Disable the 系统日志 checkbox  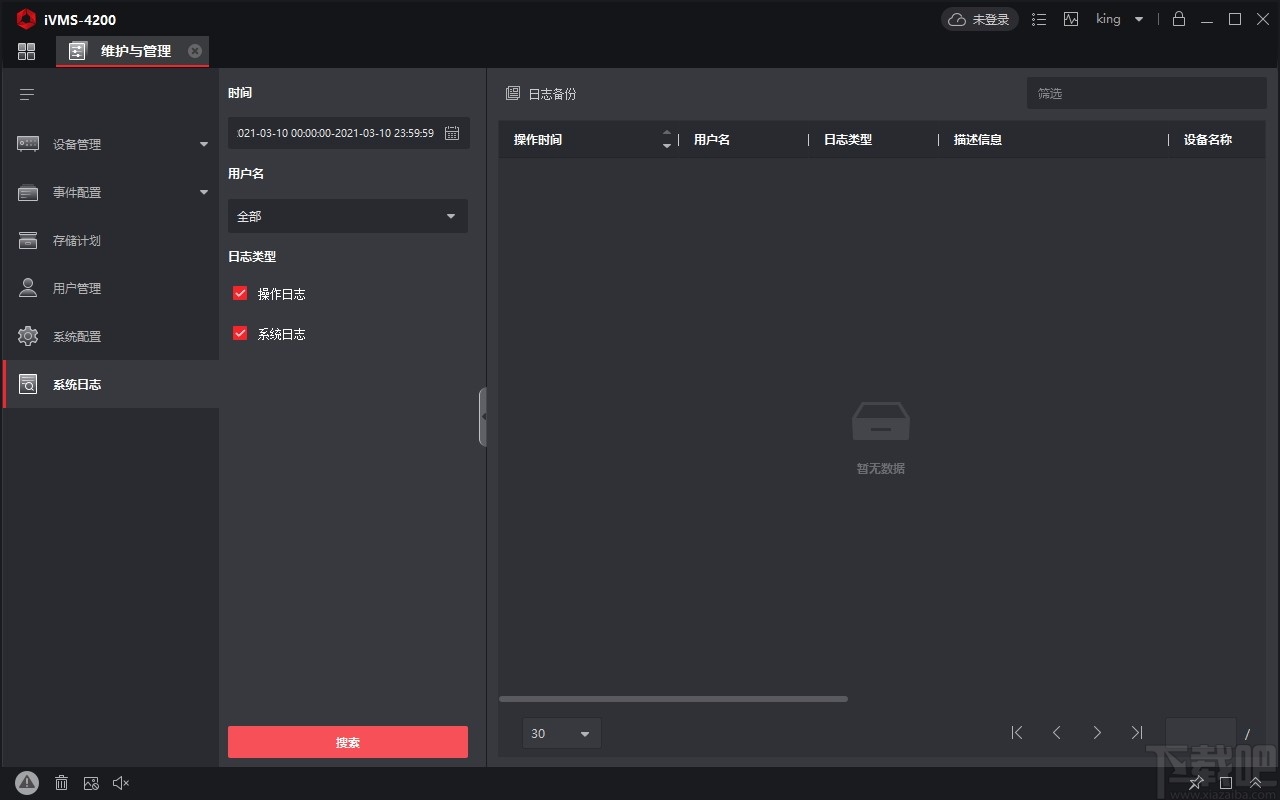coord(239,333)
